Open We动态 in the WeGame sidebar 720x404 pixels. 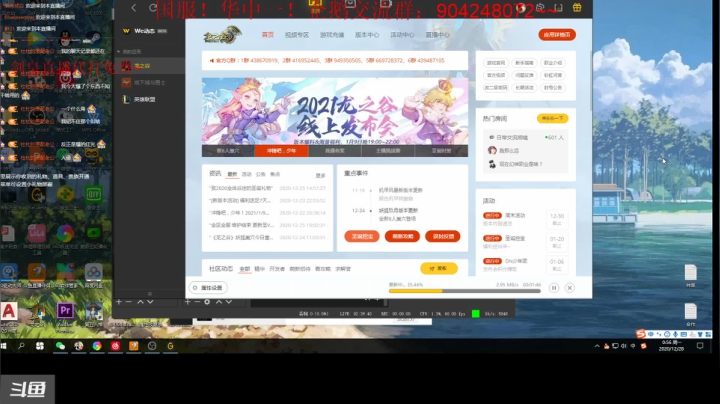[145, 31]
